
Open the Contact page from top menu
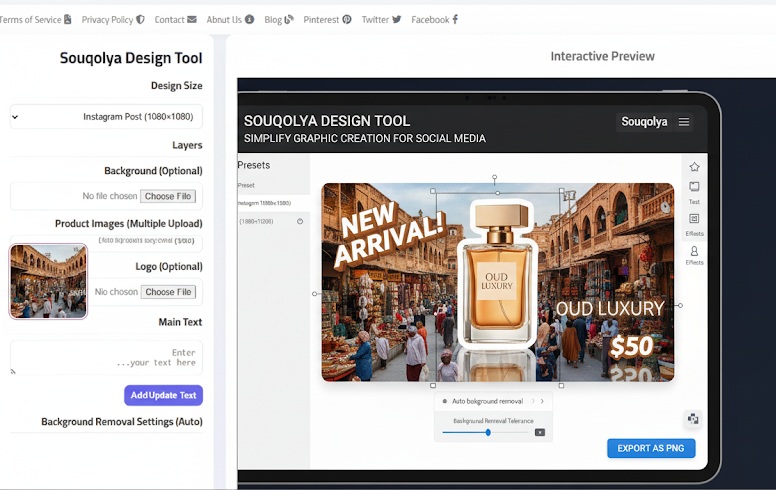(175, 19)
